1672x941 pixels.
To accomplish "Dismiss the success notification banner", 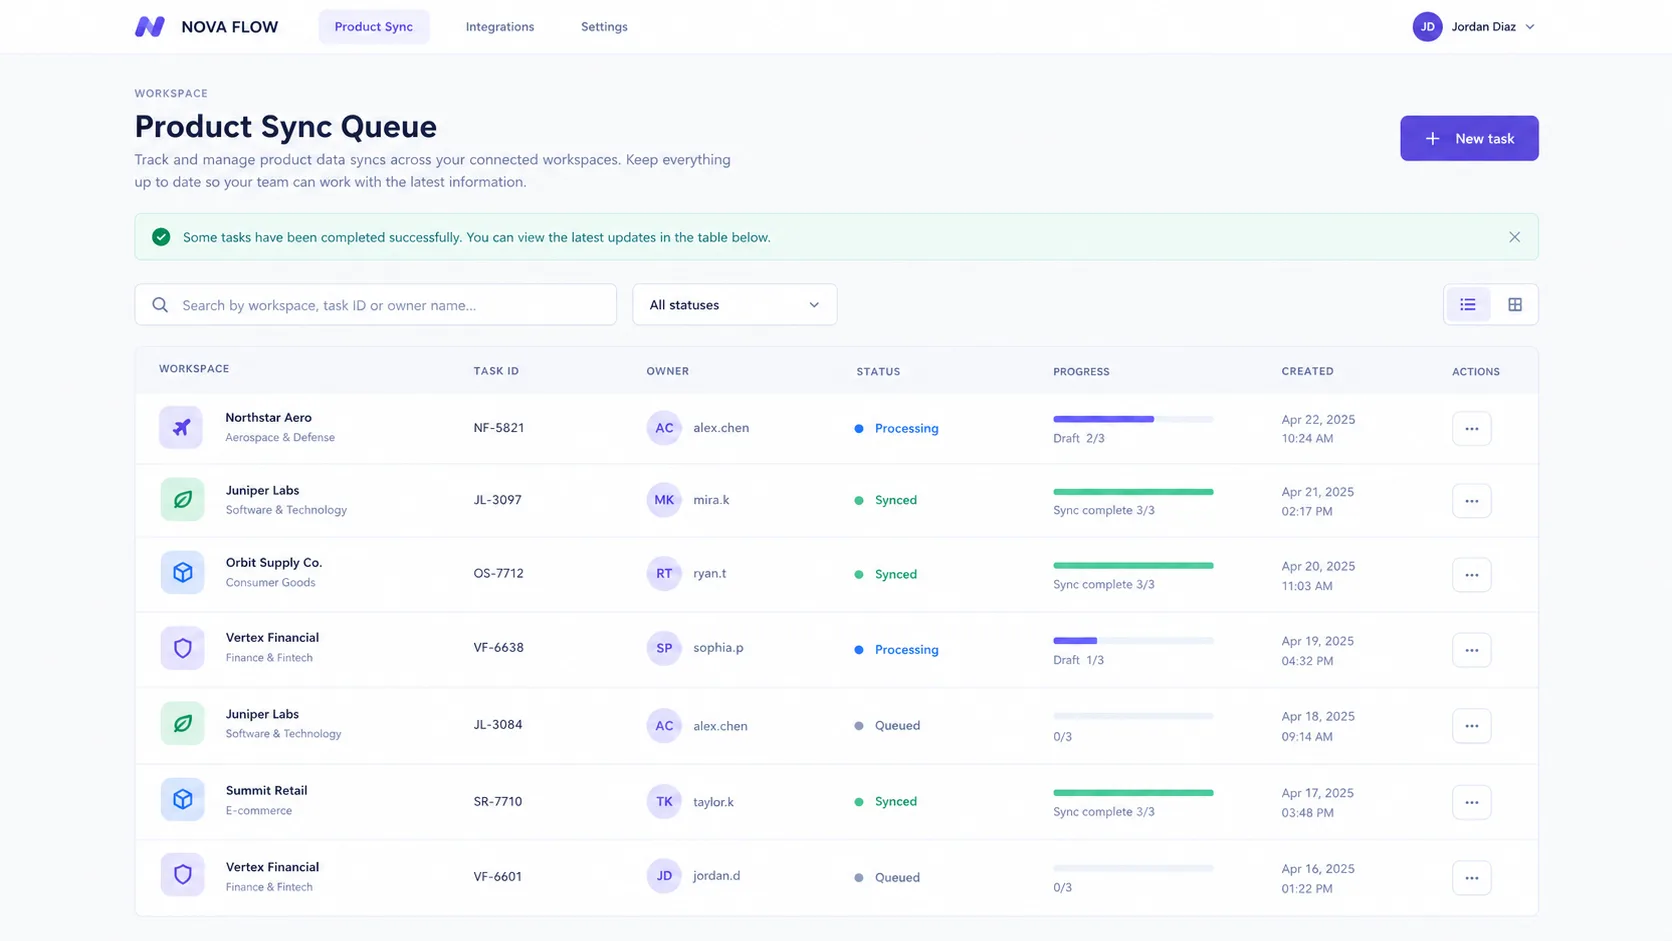I will (1514, 237).
